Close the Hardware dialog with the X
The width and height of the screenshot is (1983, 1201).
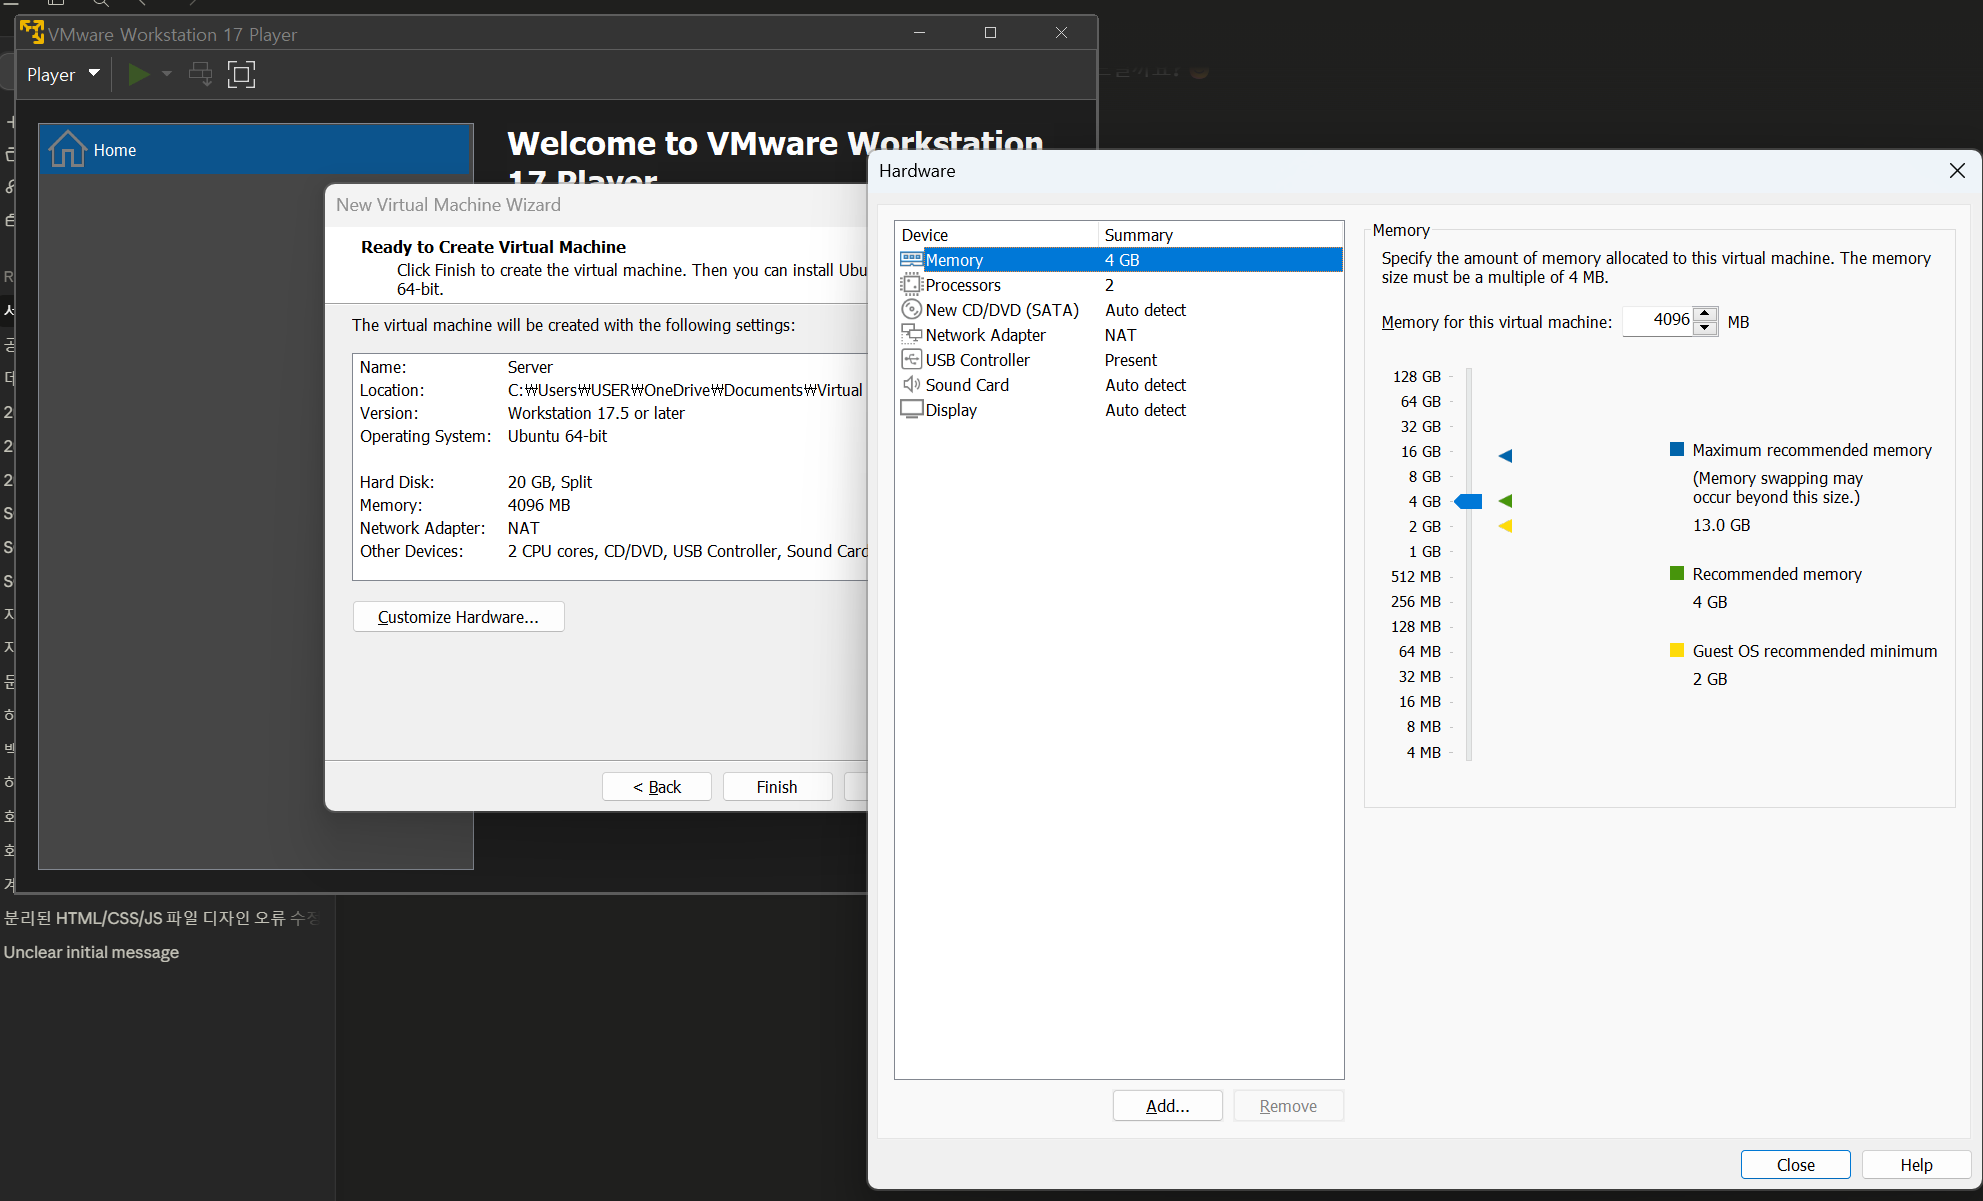1957,171
